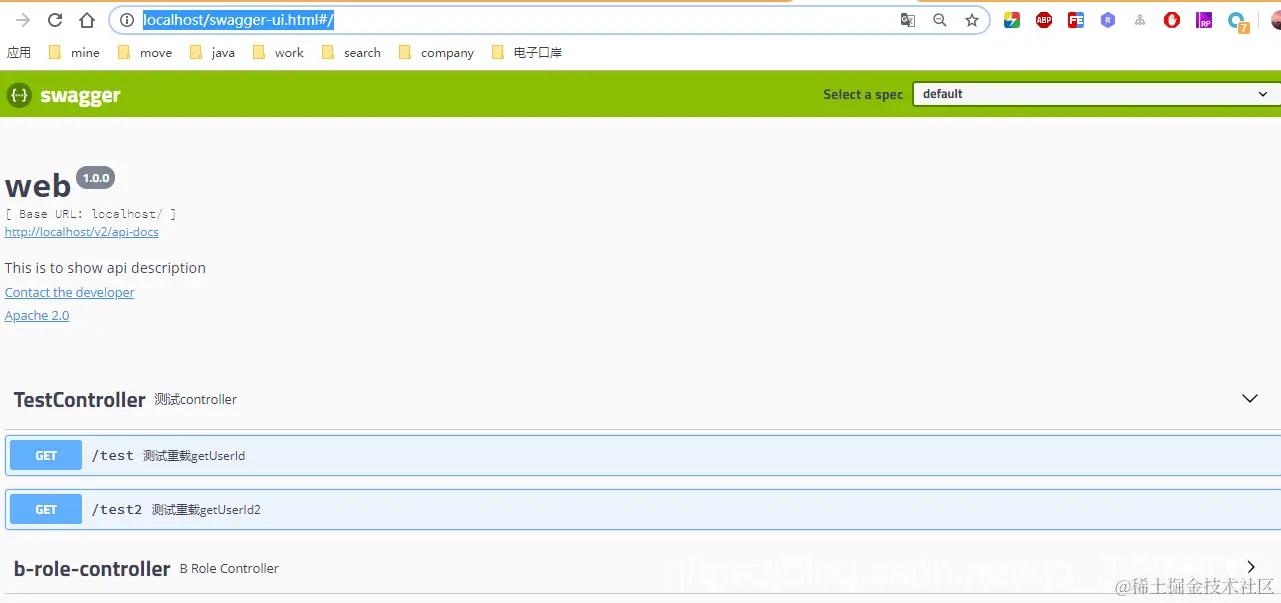Reload the page with the refresh icon
Image resolution: width=1281 pixels, height=603 pixels.
(55, 20)
